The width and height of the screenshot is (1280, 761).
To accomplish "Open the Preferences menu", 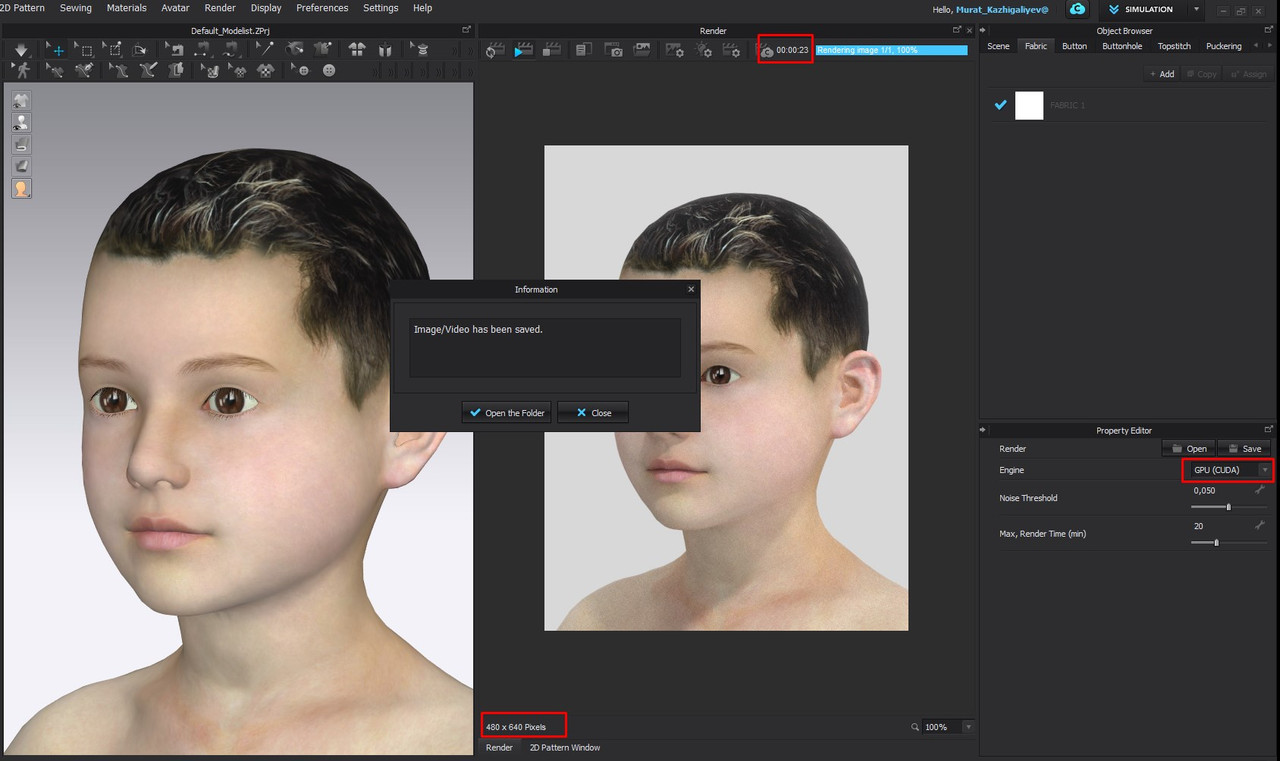I will click(322, 7).
